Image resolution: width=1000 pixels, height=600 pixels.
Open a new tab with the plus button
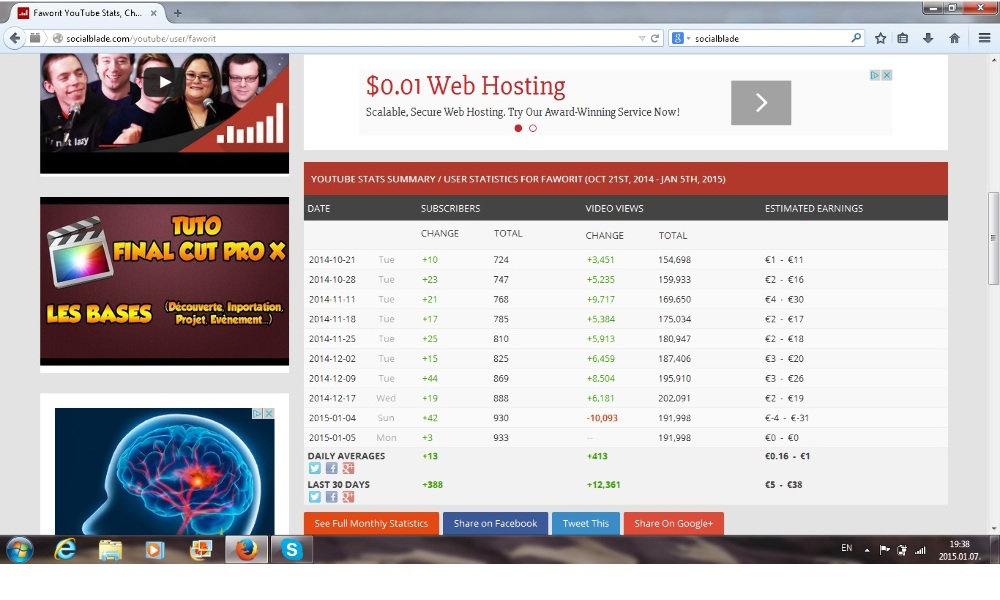click(177, 13)
